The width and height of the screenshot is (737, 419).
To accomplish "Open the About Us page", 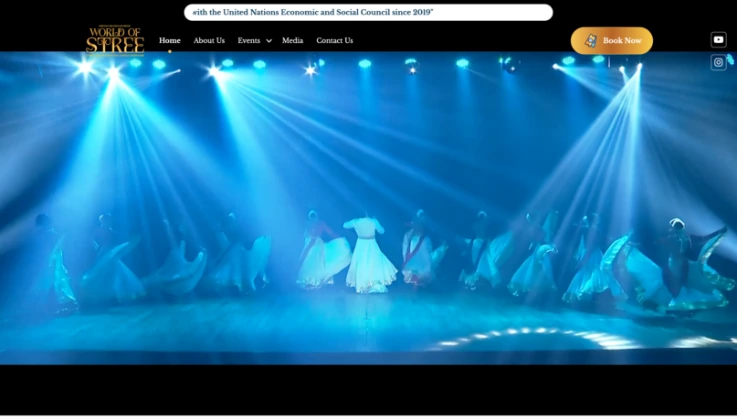I will [x=209, y=40].
